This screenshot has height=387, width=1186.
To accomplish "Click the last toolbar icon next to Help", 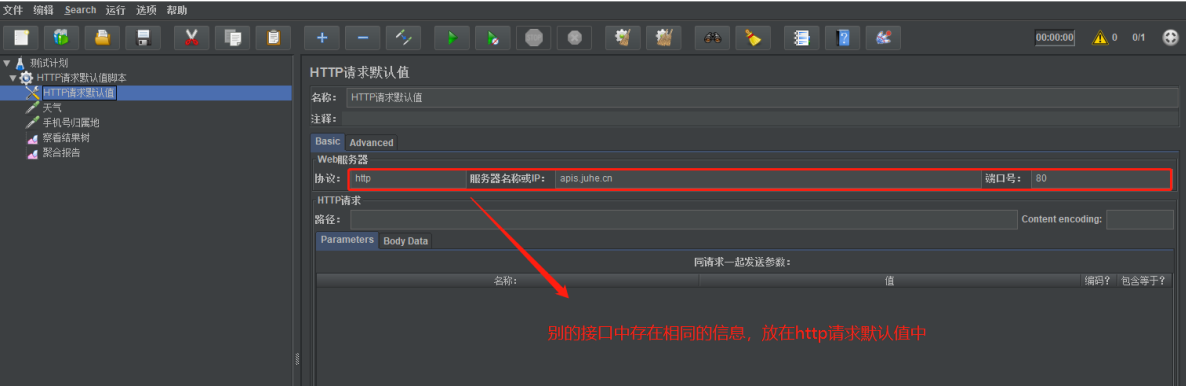I will coord(883,37).
